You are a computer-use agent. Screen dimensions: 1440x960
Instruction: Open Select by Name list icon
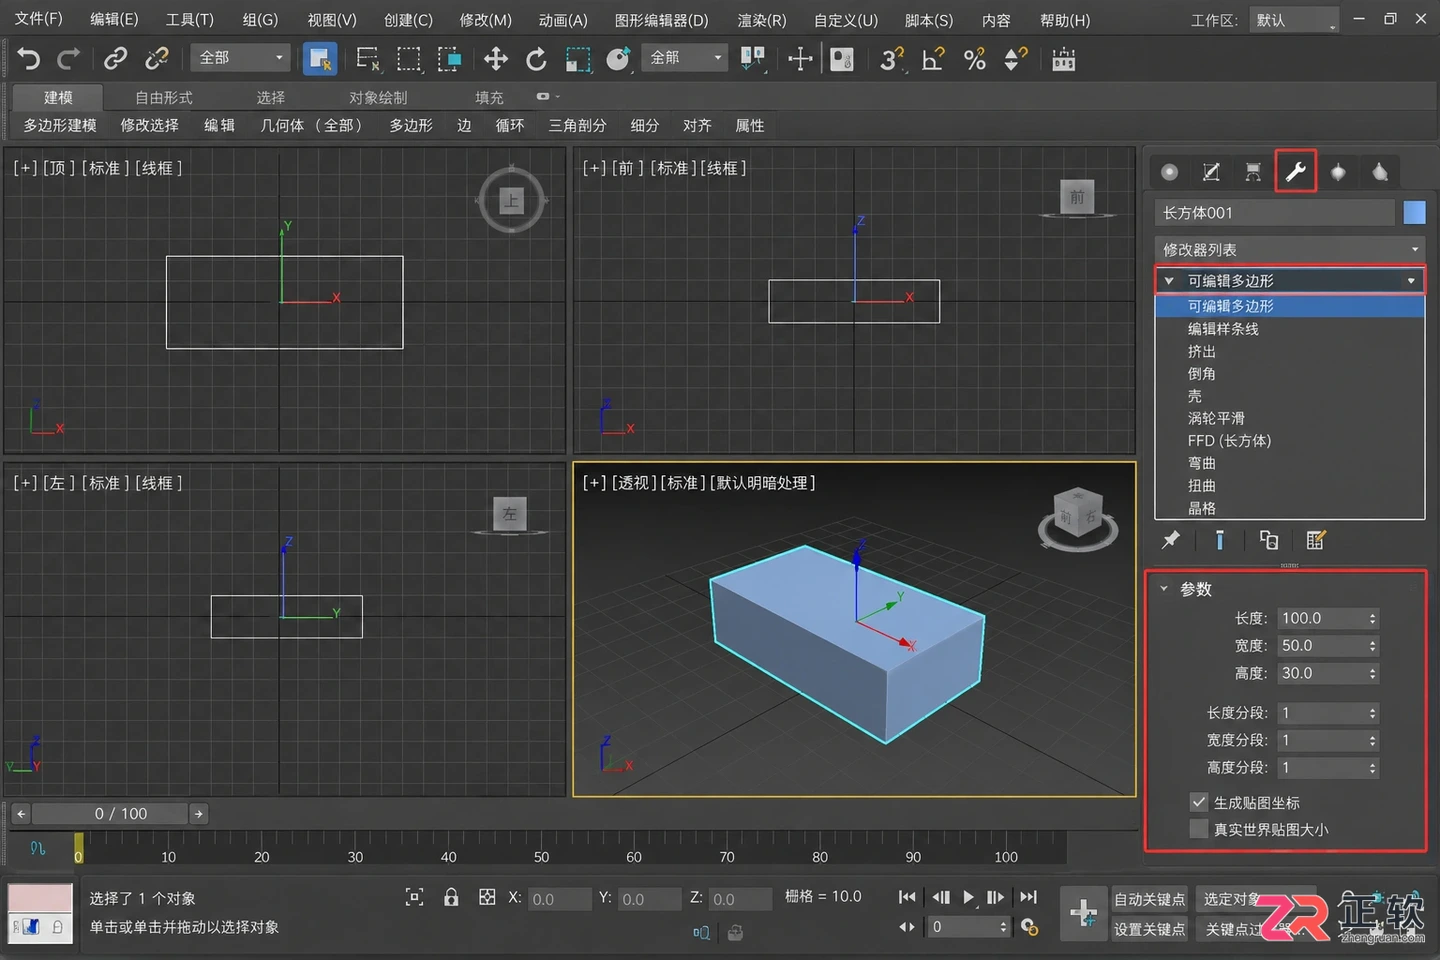click(367, 59)
